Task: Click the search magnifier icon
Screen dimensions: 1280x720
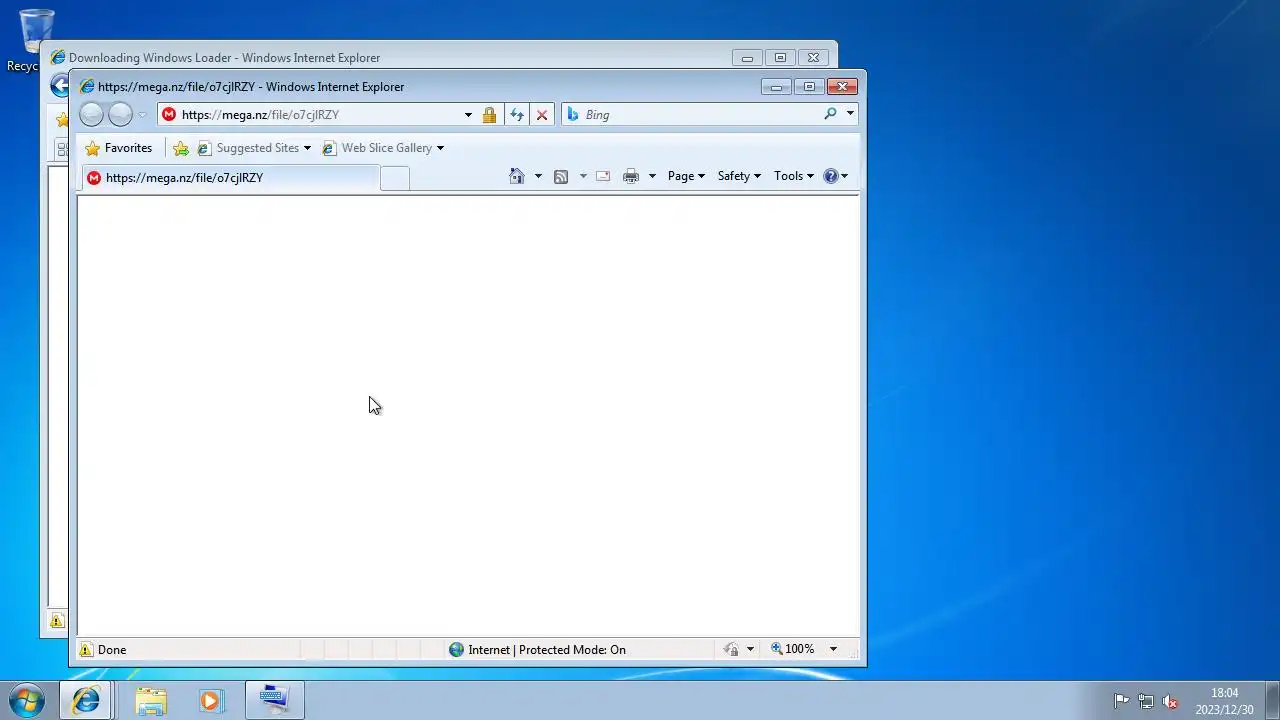Action: click(x=830, y=114)
